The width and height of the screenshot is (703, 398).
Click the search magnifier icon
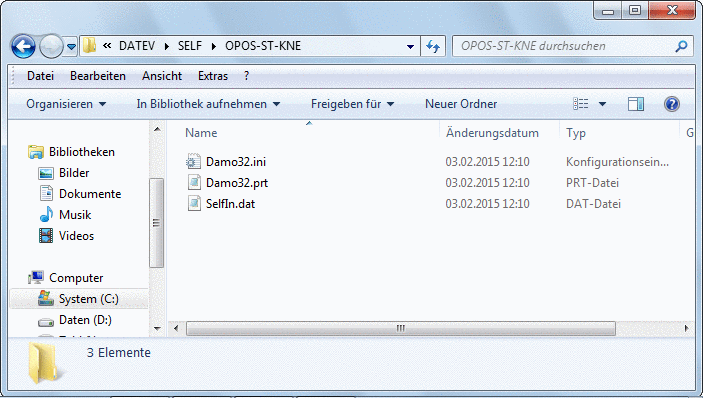[x=681, y=46]
